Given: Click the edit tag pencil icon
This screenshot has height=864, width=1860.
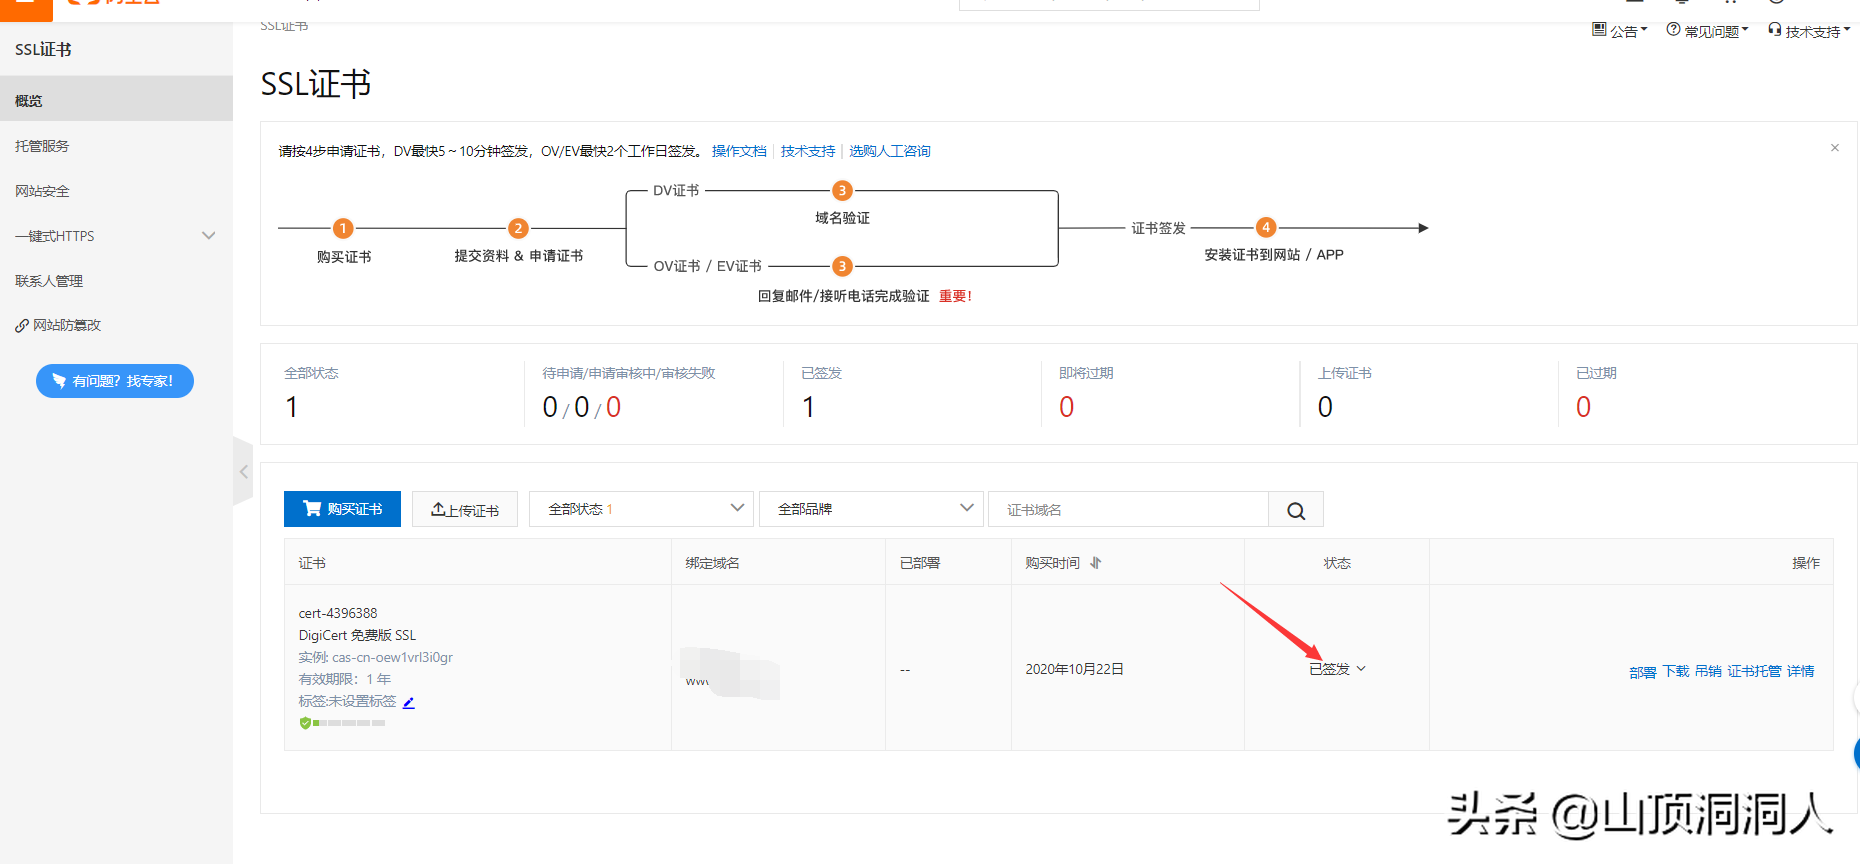Looking at the screenshot, I should pyautogui.click(x=409, y=702).
